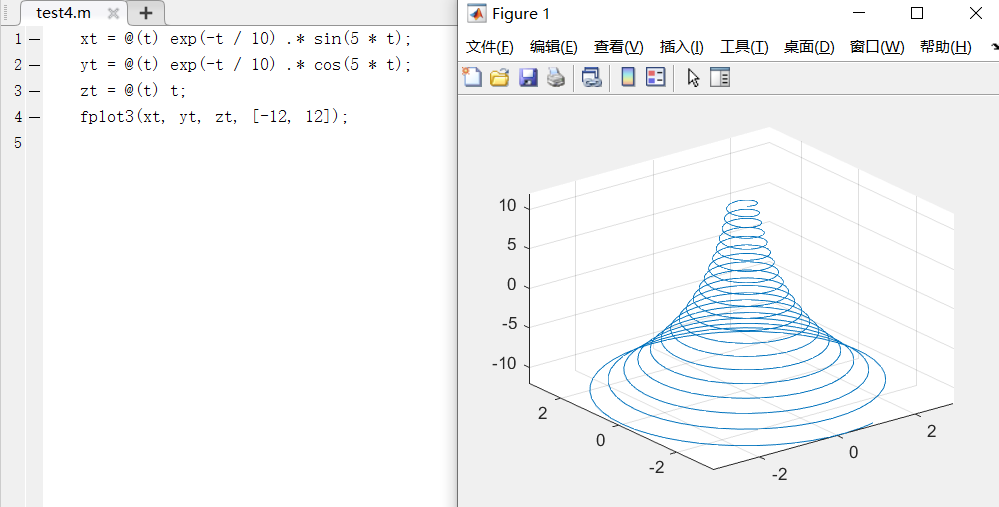Open the 插入(I) menu
The width and height of the screenshot is (999, 507).
[682, 47]
